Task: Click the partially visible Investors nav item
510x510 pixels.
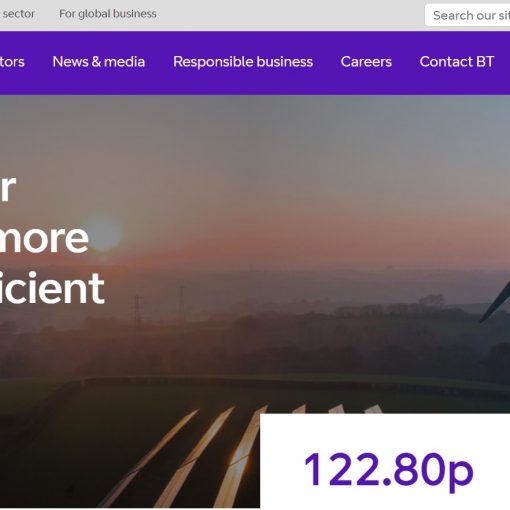Action: 12,62
